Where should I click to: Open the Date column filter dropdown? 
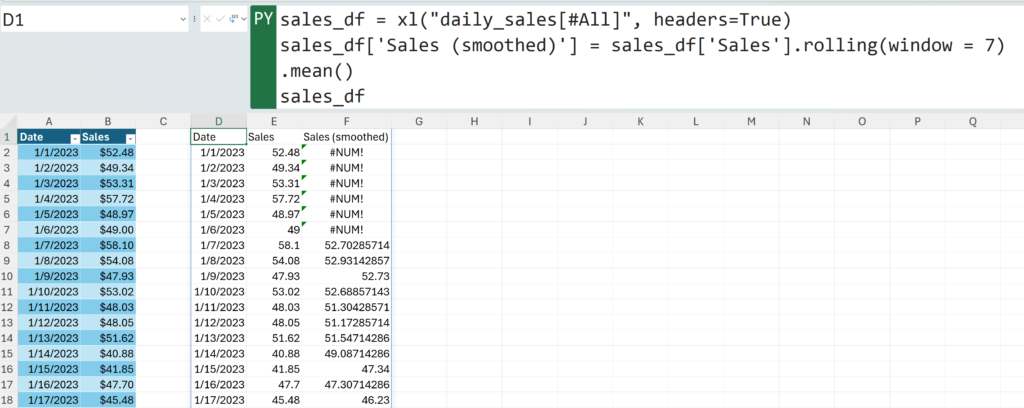[x=74, y=138]
